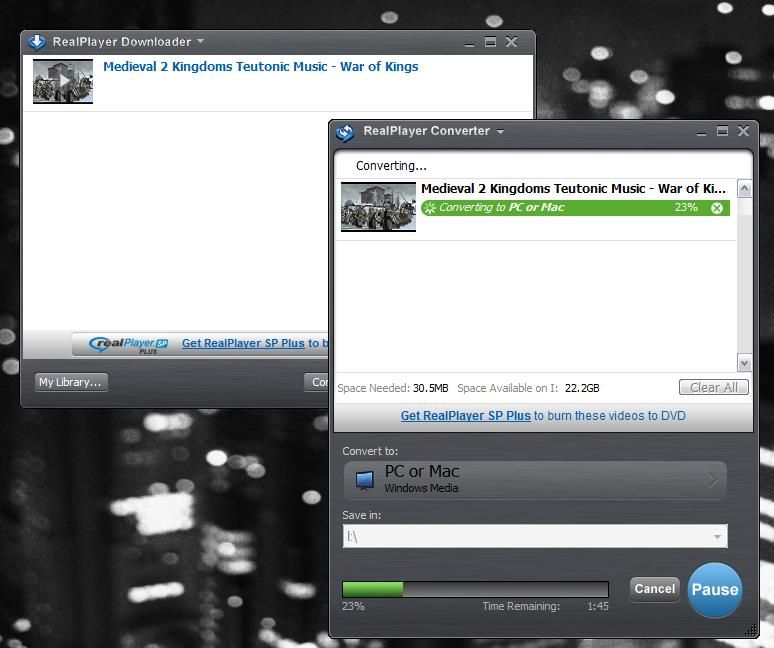Minimize the RealPlayer Downloader window
The image size is (774, 648).
(470, 42)
